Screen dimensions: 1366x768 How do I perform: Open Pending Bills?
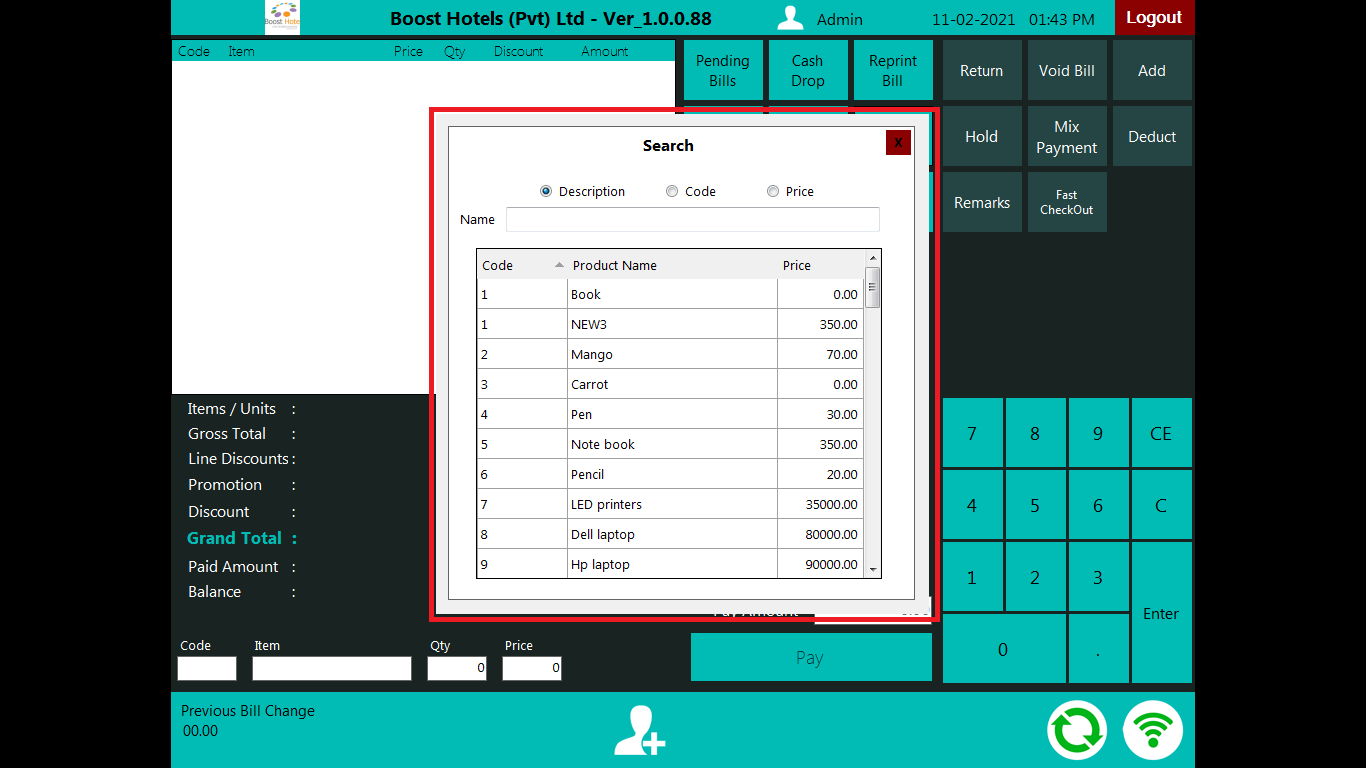[x=722, y=71]
